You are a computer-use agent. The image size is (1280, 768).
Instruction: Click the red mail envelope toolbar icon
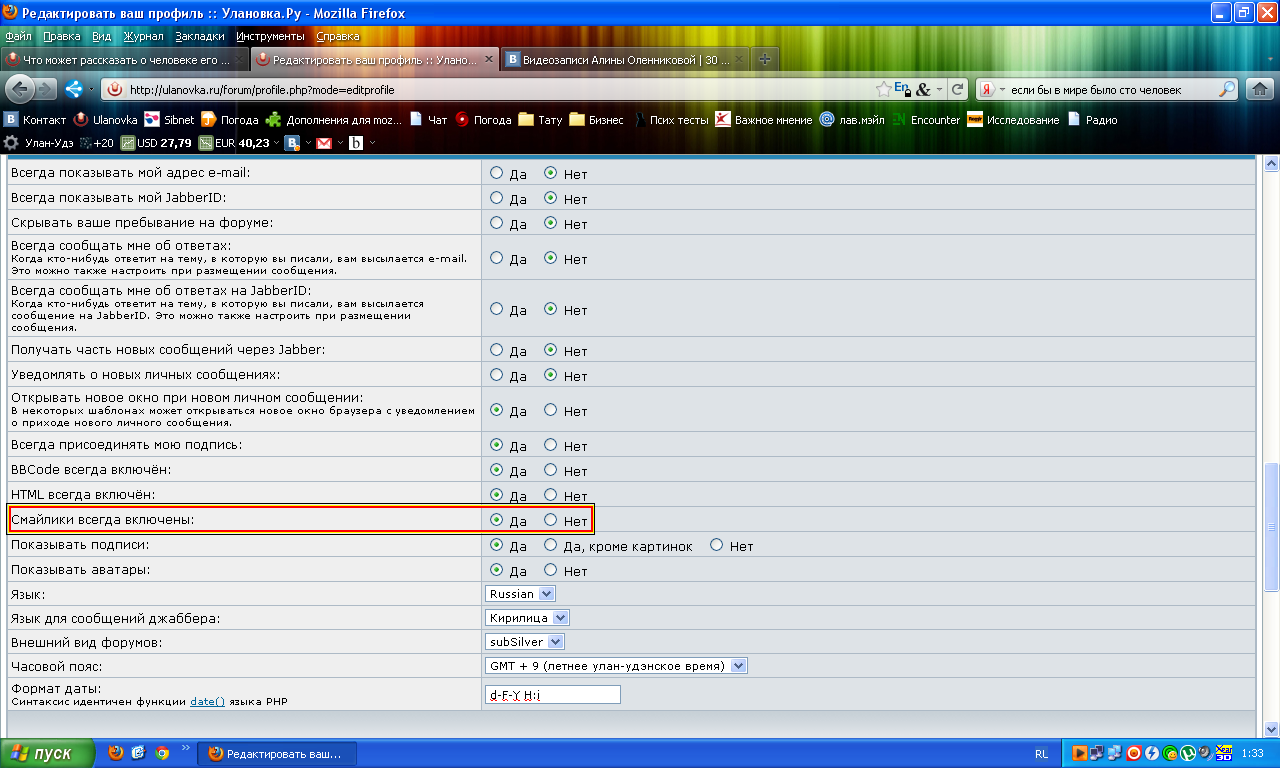click(x=324, y=143)
